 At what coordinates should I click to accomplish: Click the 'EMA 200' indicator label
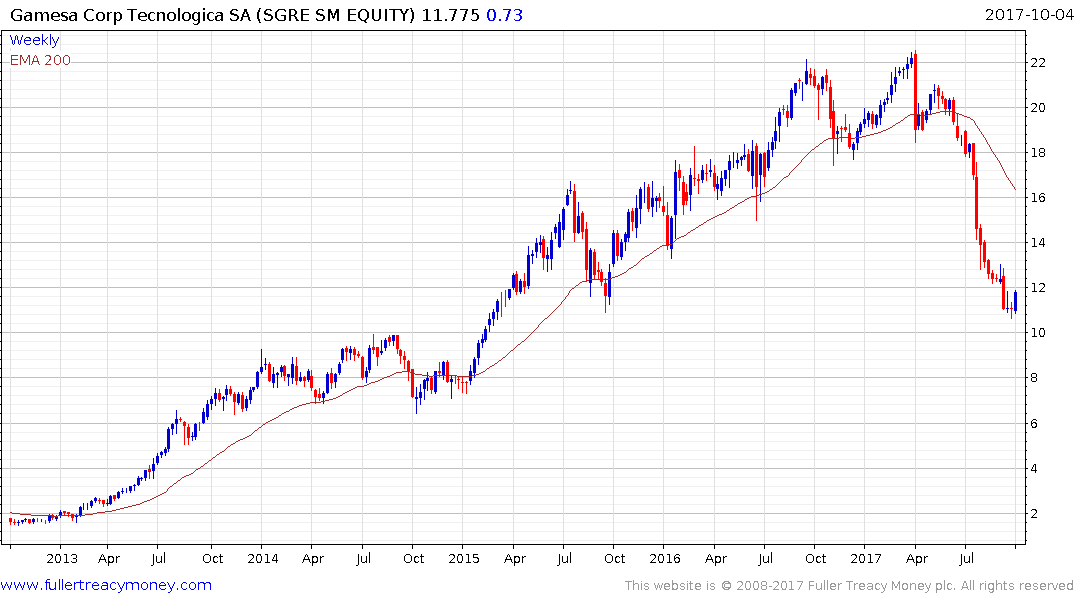(40, 60)
